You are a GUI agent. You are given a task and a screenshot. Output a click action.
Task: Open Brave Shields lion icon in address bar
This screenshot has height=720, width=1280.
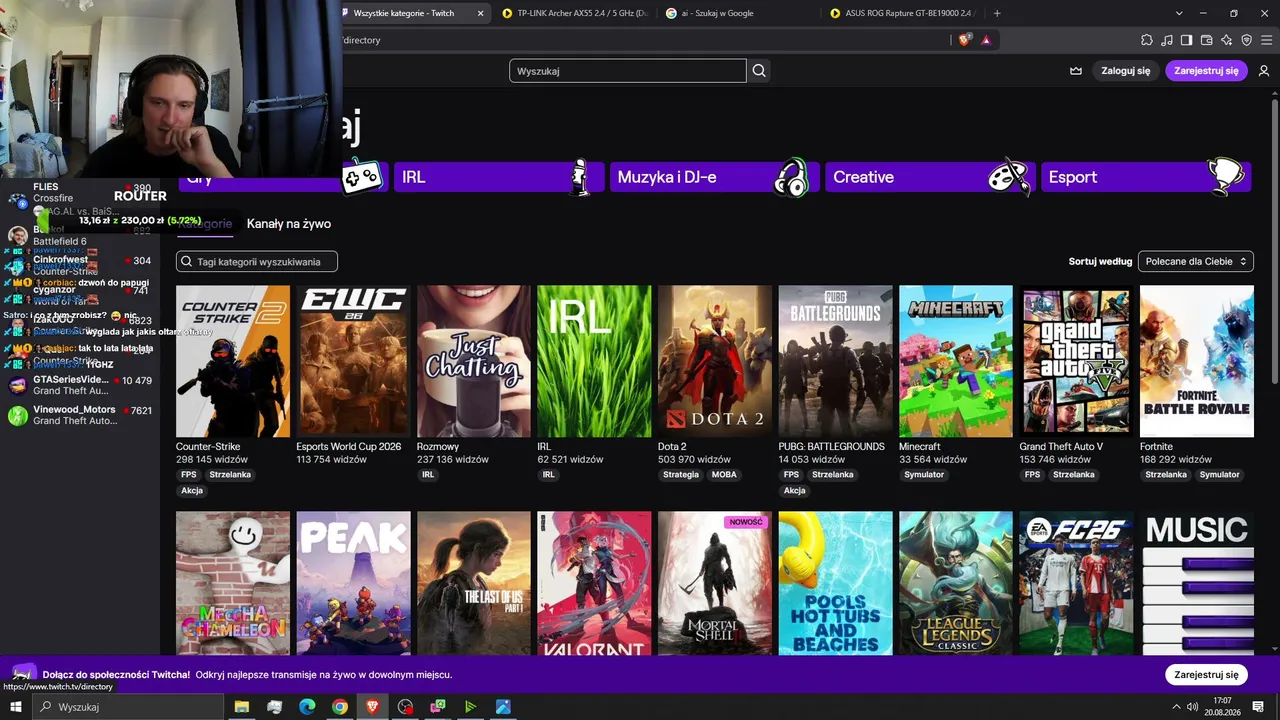click(964, 40)
